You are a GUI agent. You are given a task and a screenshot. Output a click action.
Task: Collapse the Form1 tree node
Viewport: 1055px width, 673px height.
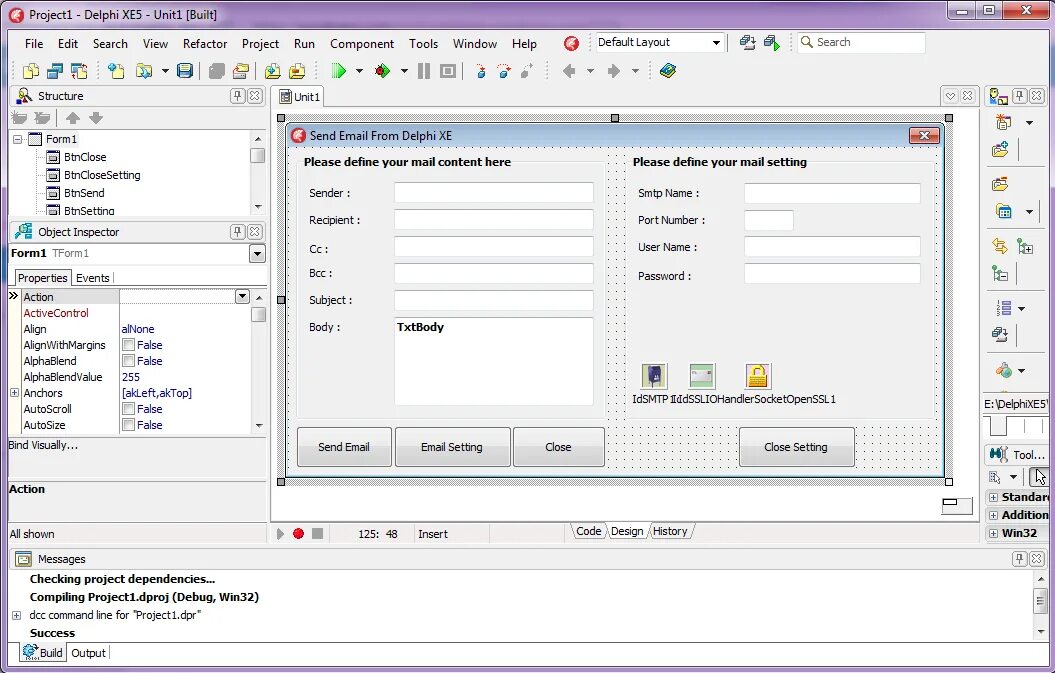coord(18,139)
